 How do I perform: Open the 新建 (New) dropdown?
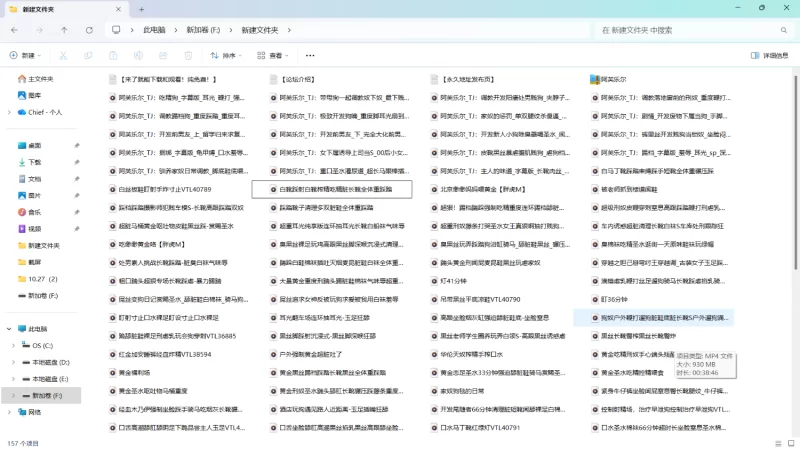(x=25, y=55)
